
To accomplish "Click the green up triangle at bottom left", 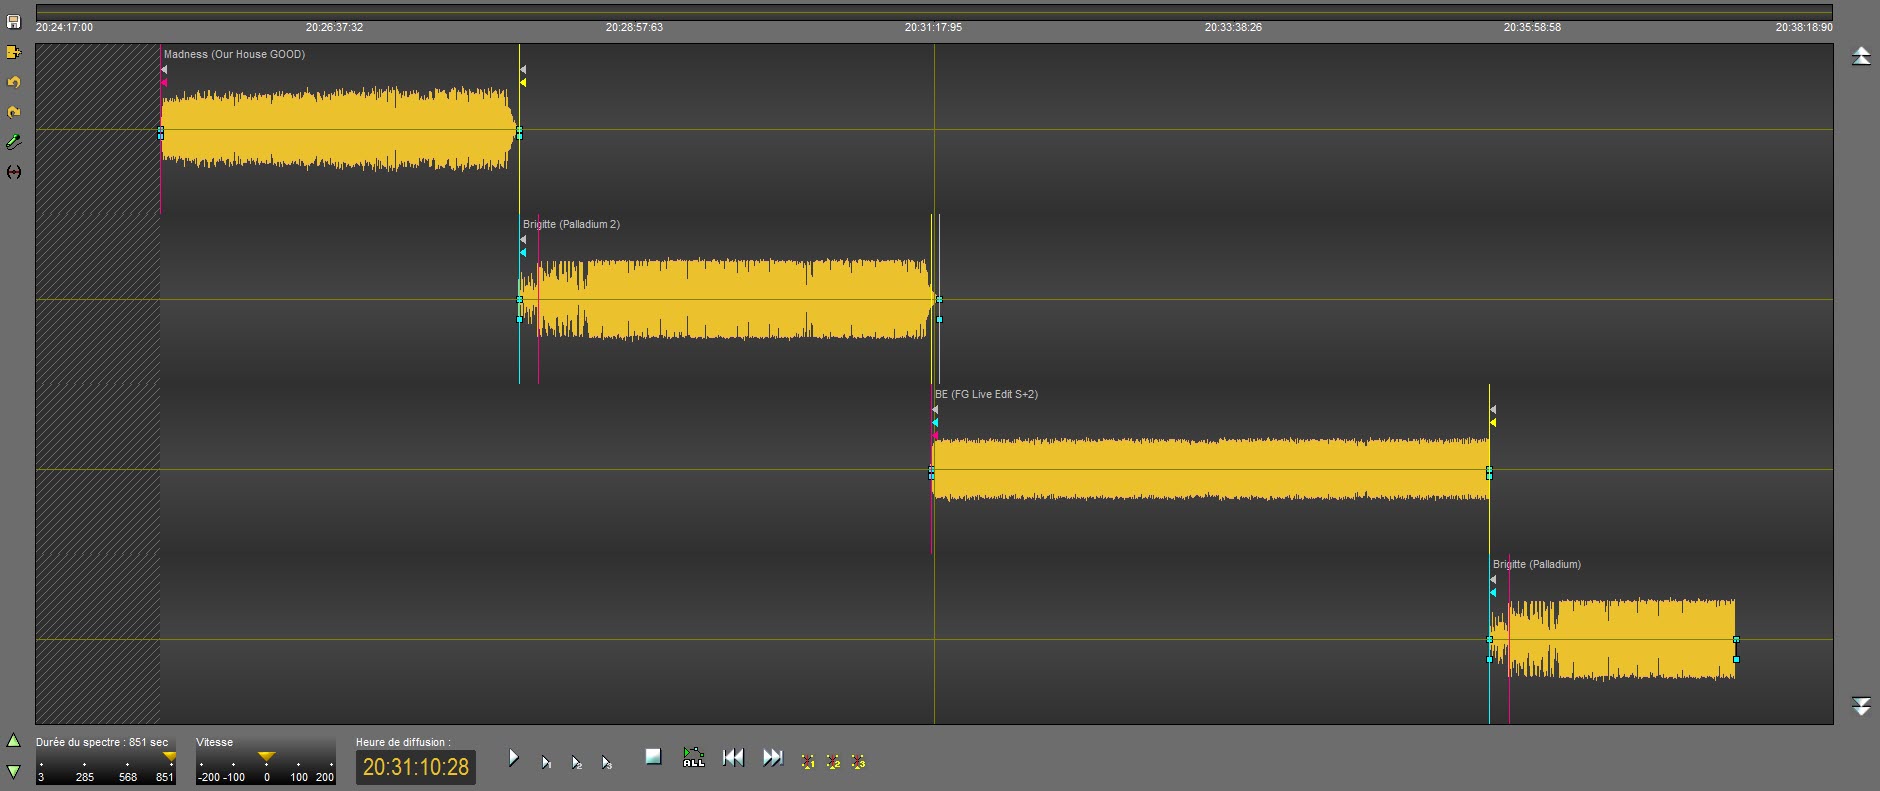I will [14, 741].
